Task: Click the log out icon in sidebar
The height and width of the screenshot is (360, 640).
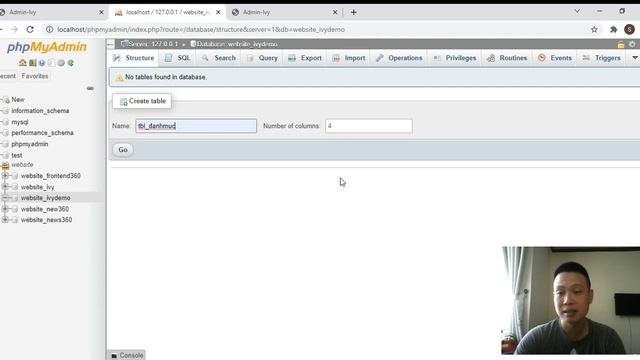Action: [32, 63]
